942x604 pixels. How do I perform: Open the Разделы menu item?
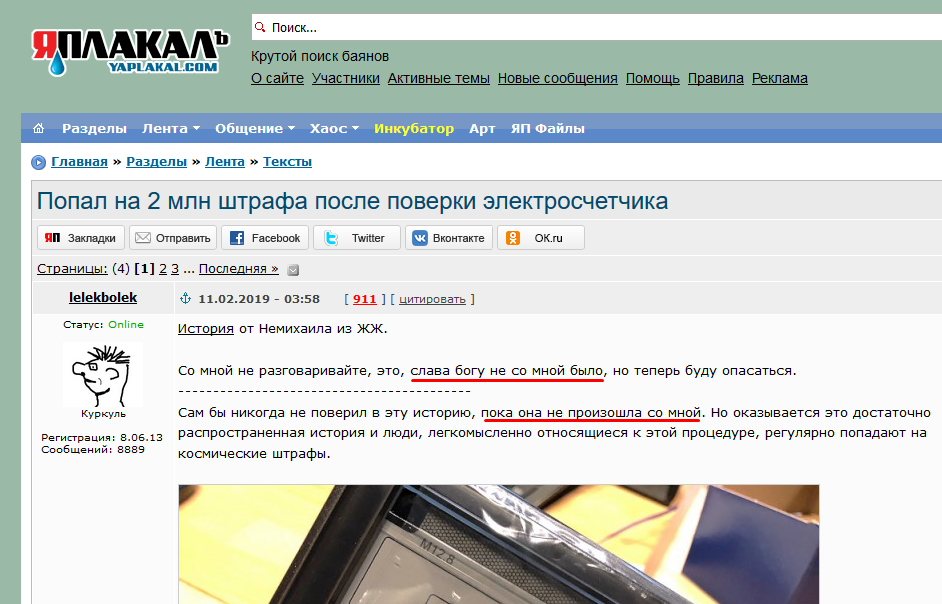tap(94, 129)
